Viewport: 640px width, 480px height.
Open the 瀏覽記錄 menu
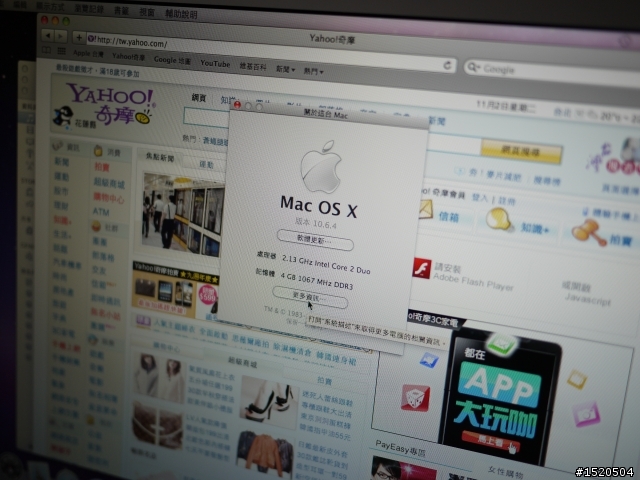(x=89, y=9)
